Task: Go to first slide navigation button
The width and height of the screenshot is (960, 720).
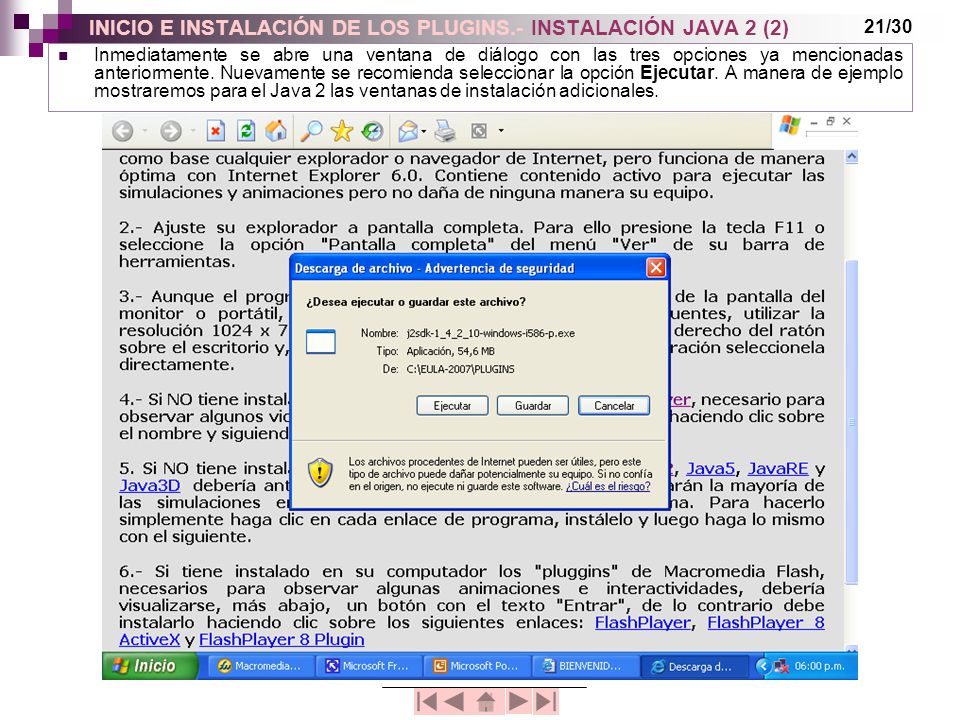Action: 427,702
